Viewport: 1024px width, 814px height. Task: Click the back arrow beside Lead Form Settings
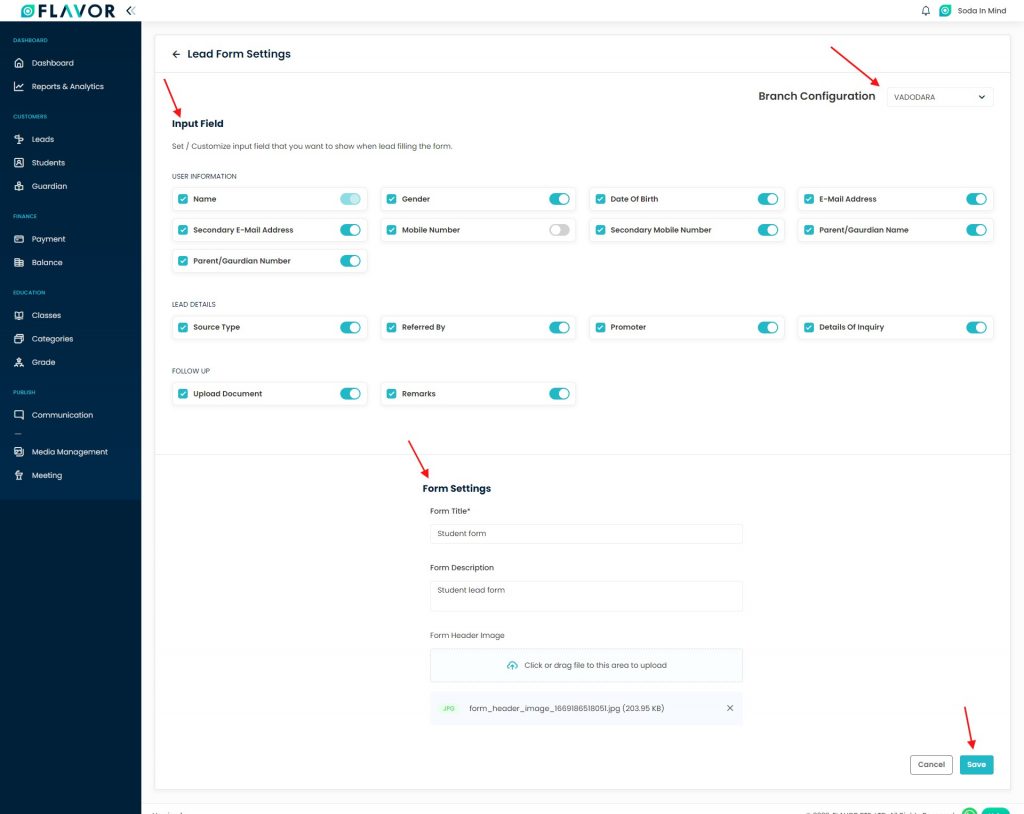176,54
